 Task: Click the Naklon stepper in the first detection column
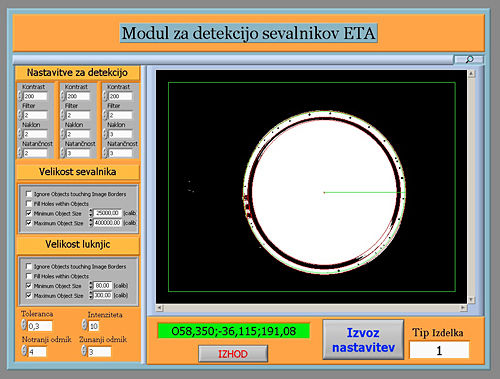(x=20, y=134)
